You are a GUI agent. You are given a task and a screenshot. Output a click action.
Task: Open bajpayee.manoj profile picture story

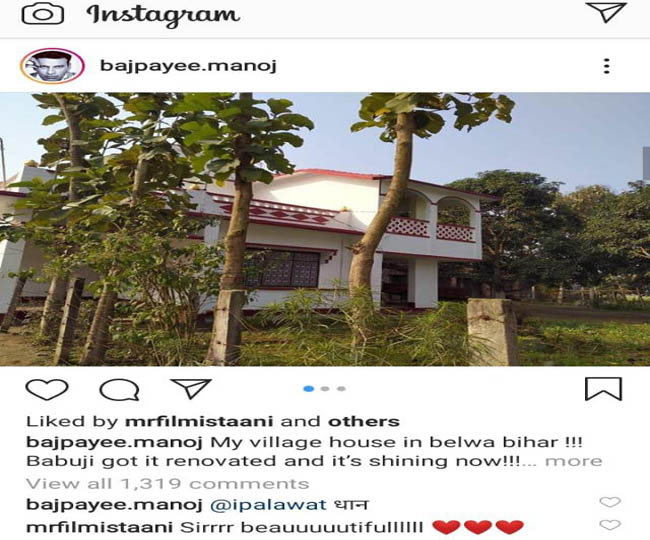[52, 66]
